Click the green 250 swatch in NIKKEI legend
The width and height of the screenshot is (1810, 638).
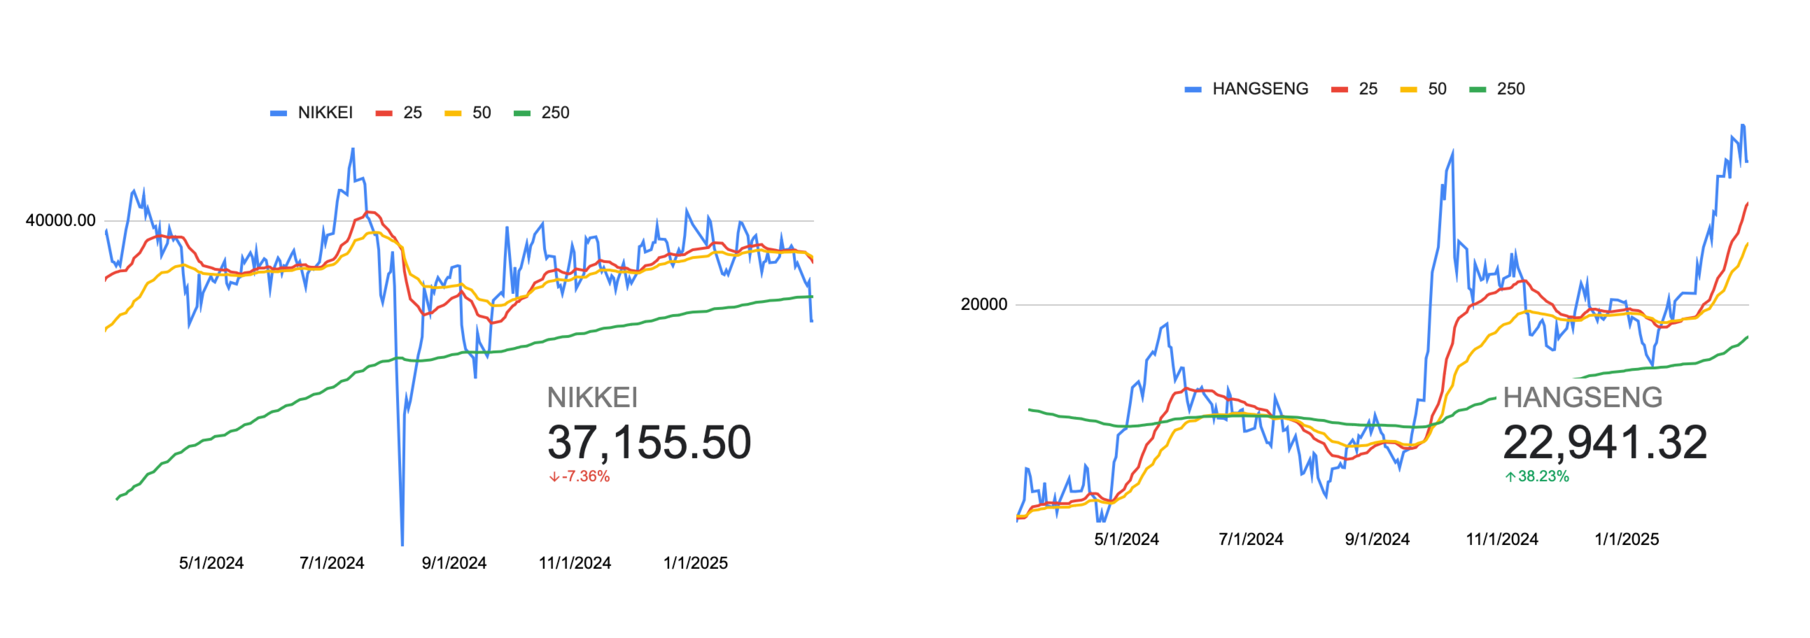tap(522, 114)
